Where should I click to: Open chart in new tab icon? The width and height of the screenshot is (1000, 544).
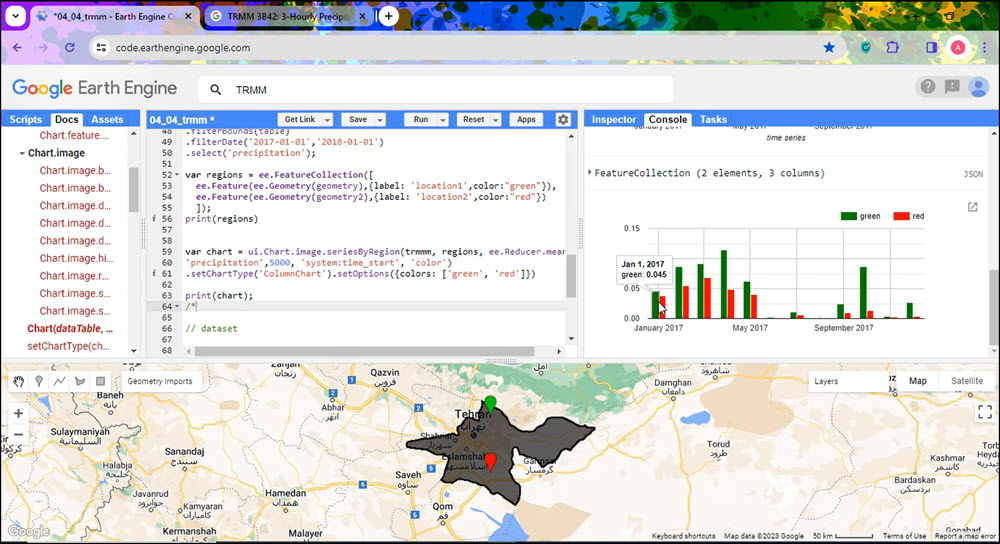pyautogui.click(x=973, y=207)
